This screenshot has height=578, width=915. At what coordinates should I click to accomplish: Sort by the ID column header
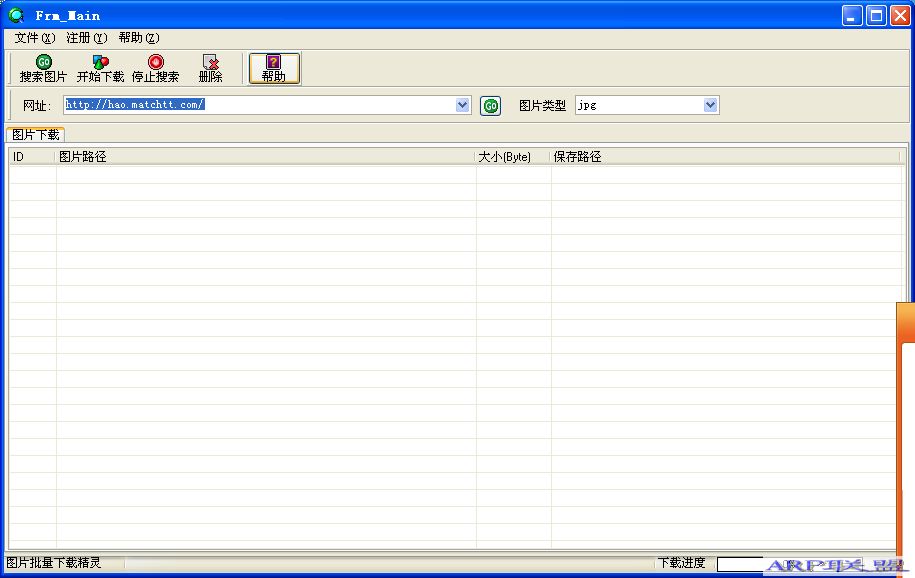32,157
